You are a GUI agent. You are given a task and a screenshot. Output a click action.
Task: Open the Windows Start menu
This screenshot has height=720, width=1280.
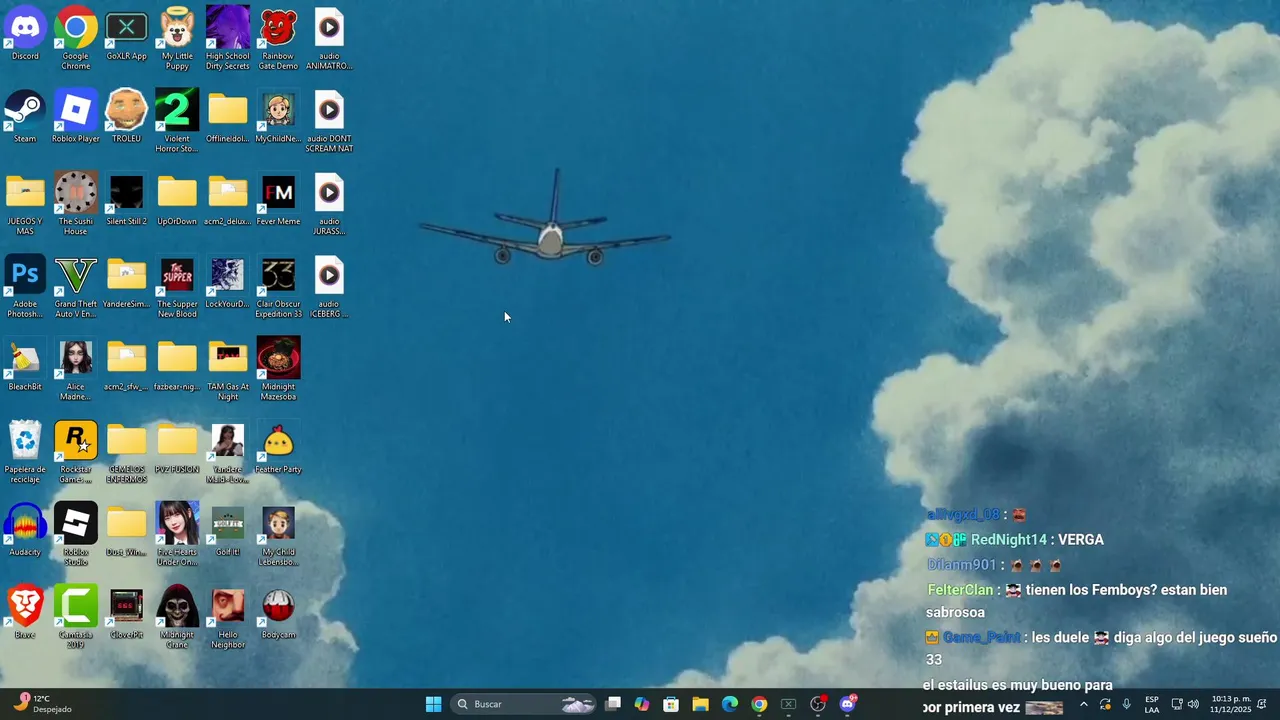click(433, 704)
